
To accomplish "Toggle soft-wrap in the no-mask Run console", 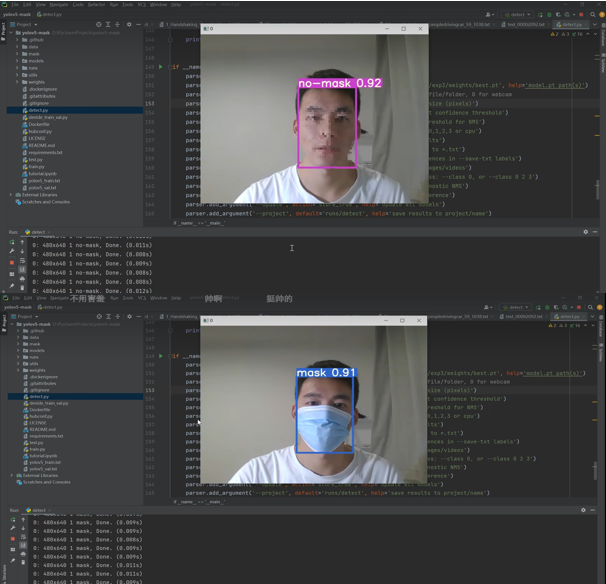I will click(23, 259).
